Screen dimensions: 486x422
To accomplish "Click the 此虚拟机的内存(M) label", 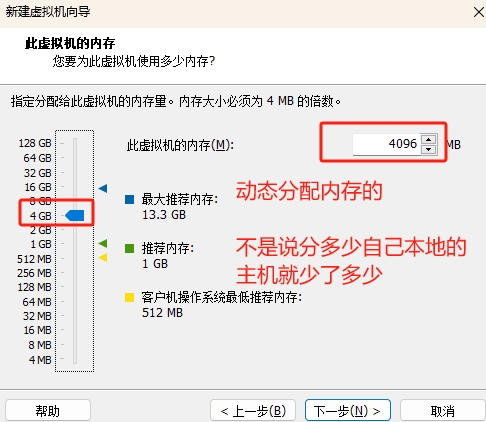I will pos(180,145).
